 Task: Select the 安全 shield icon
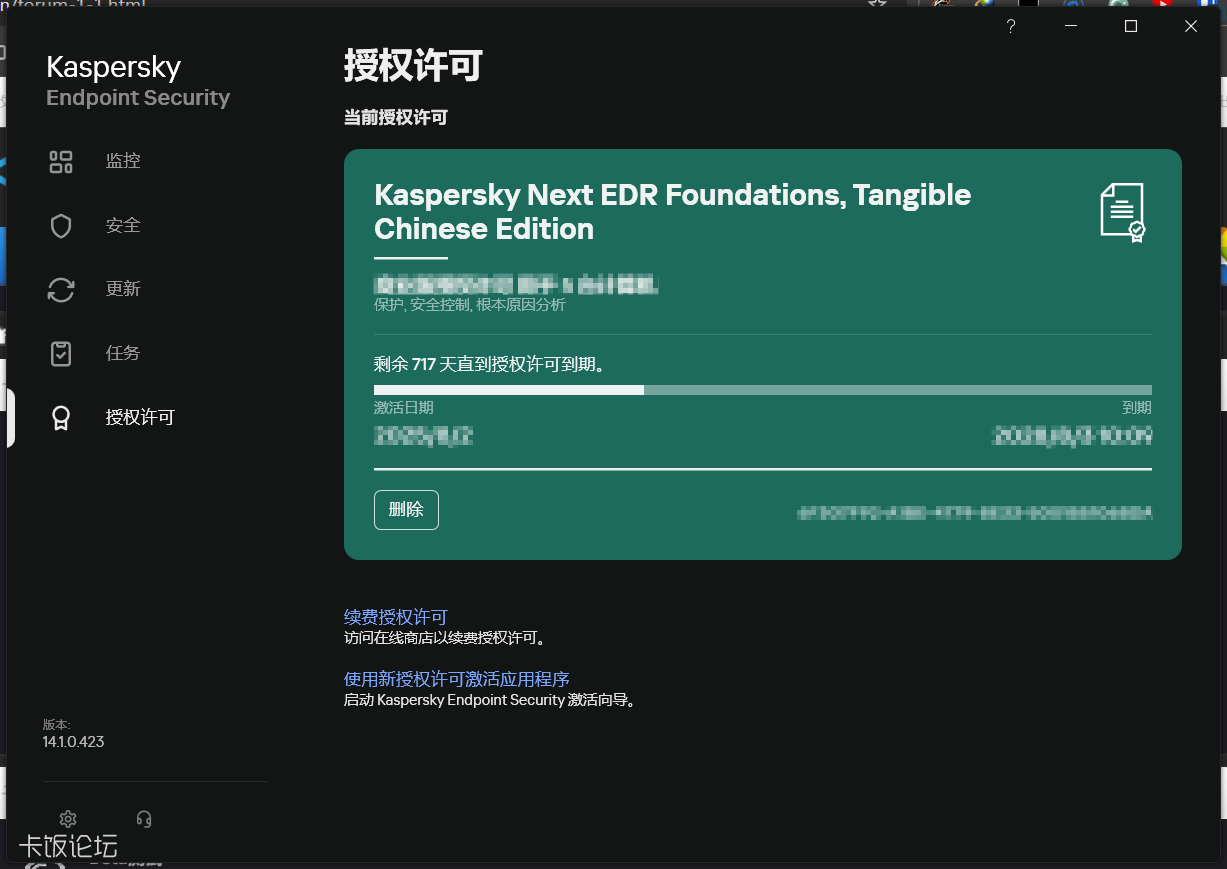click(61, 226)
